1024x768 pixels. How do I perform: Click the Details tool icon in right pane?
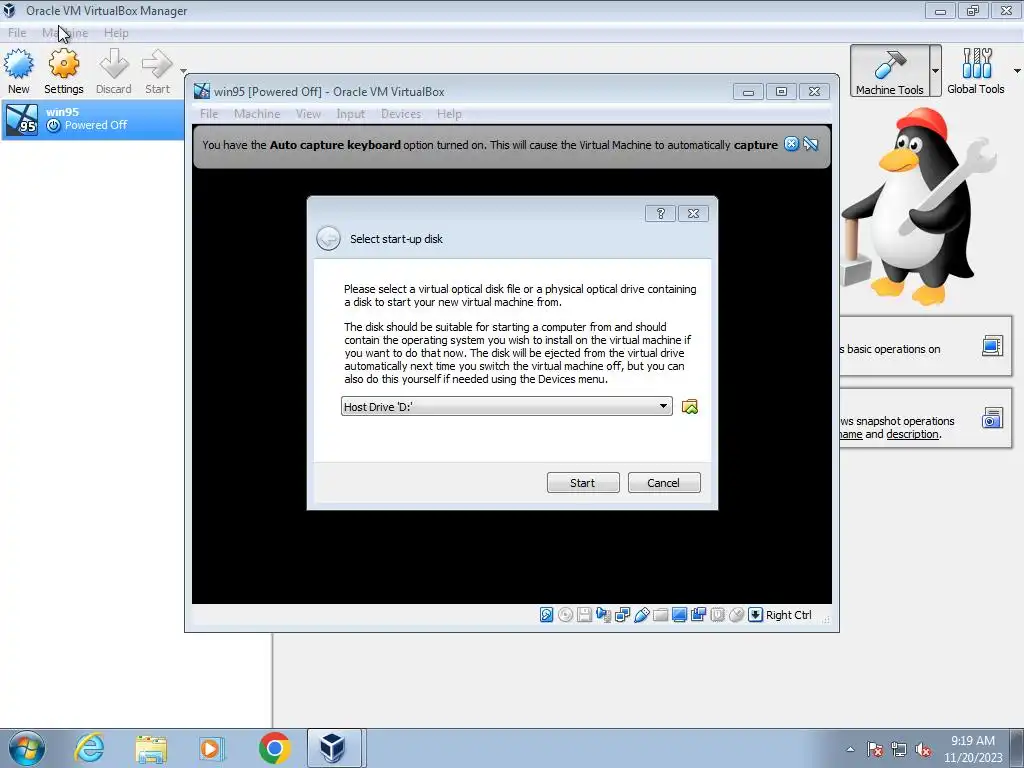pos(992,345)
